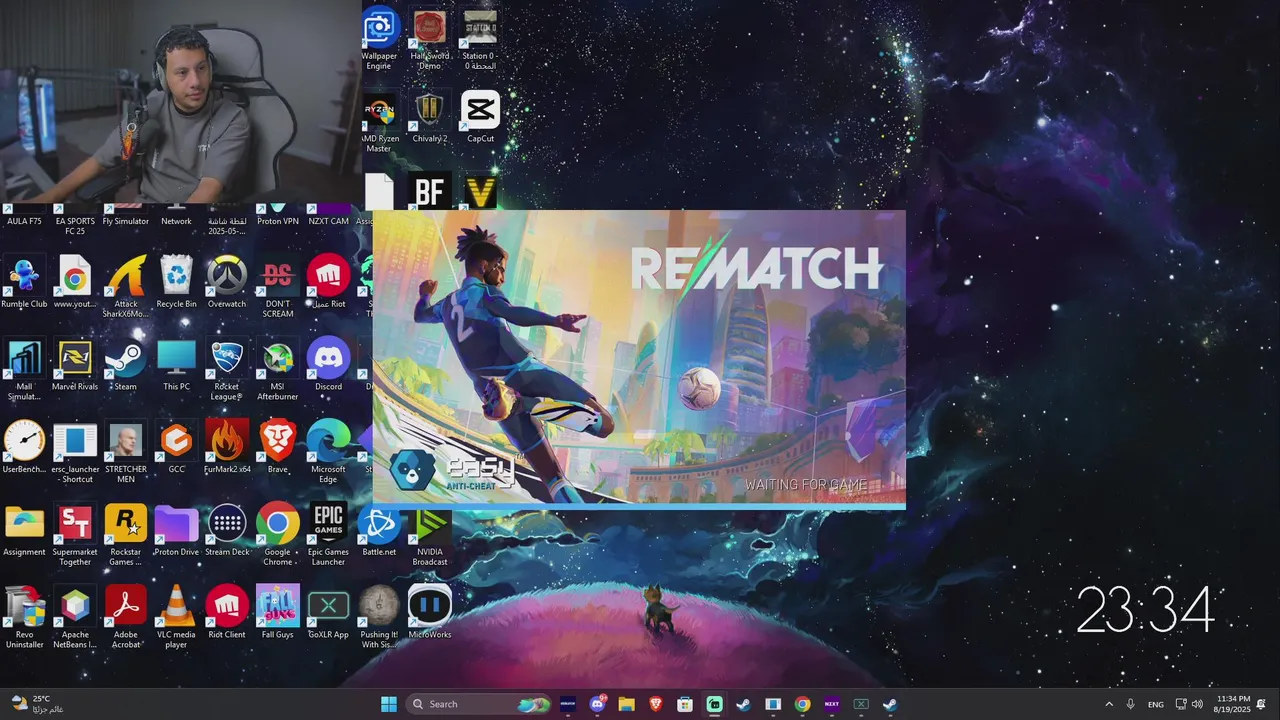Open Epic Games Launcher shortcut
1280x720 pixels.
pyautogui.click(x=328, y=536)
